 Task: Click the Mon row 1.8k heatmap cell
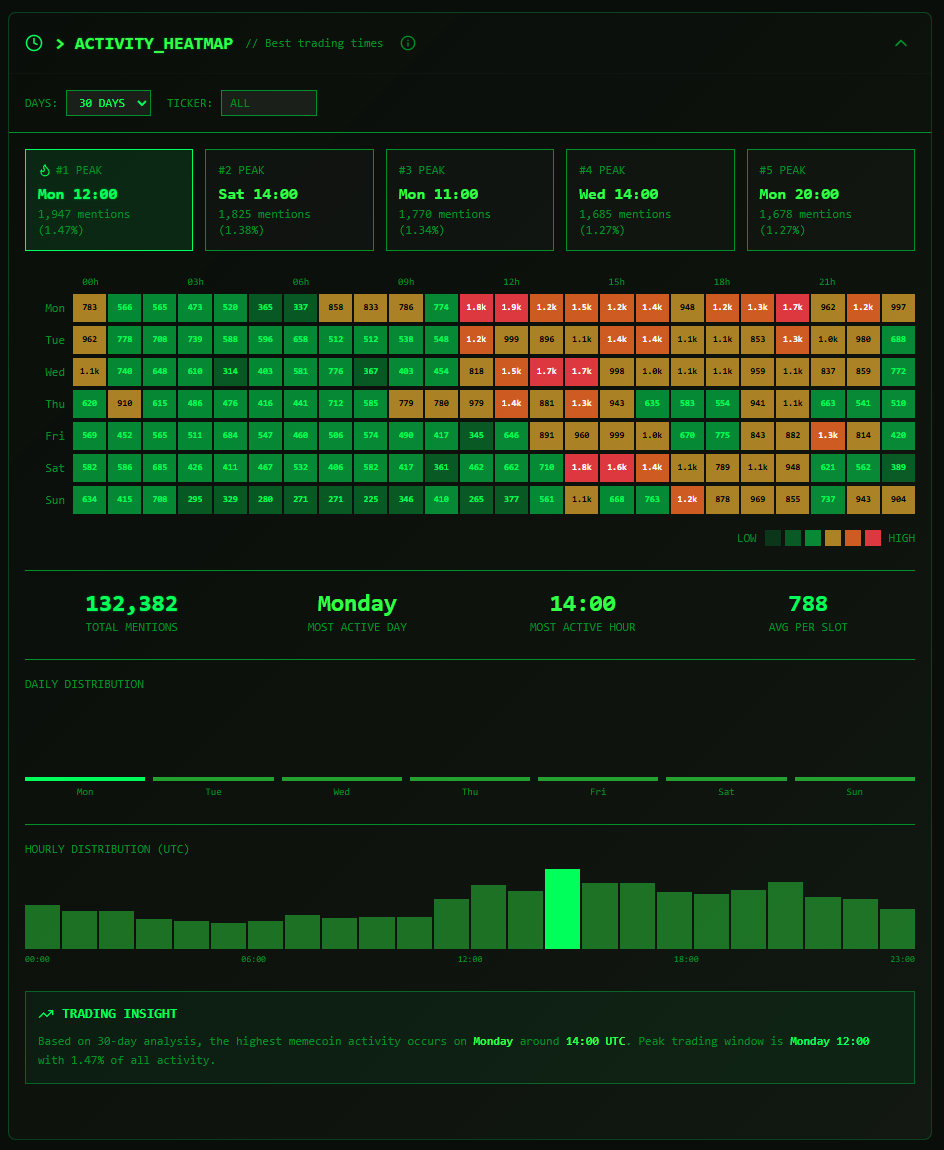[476, 308]
